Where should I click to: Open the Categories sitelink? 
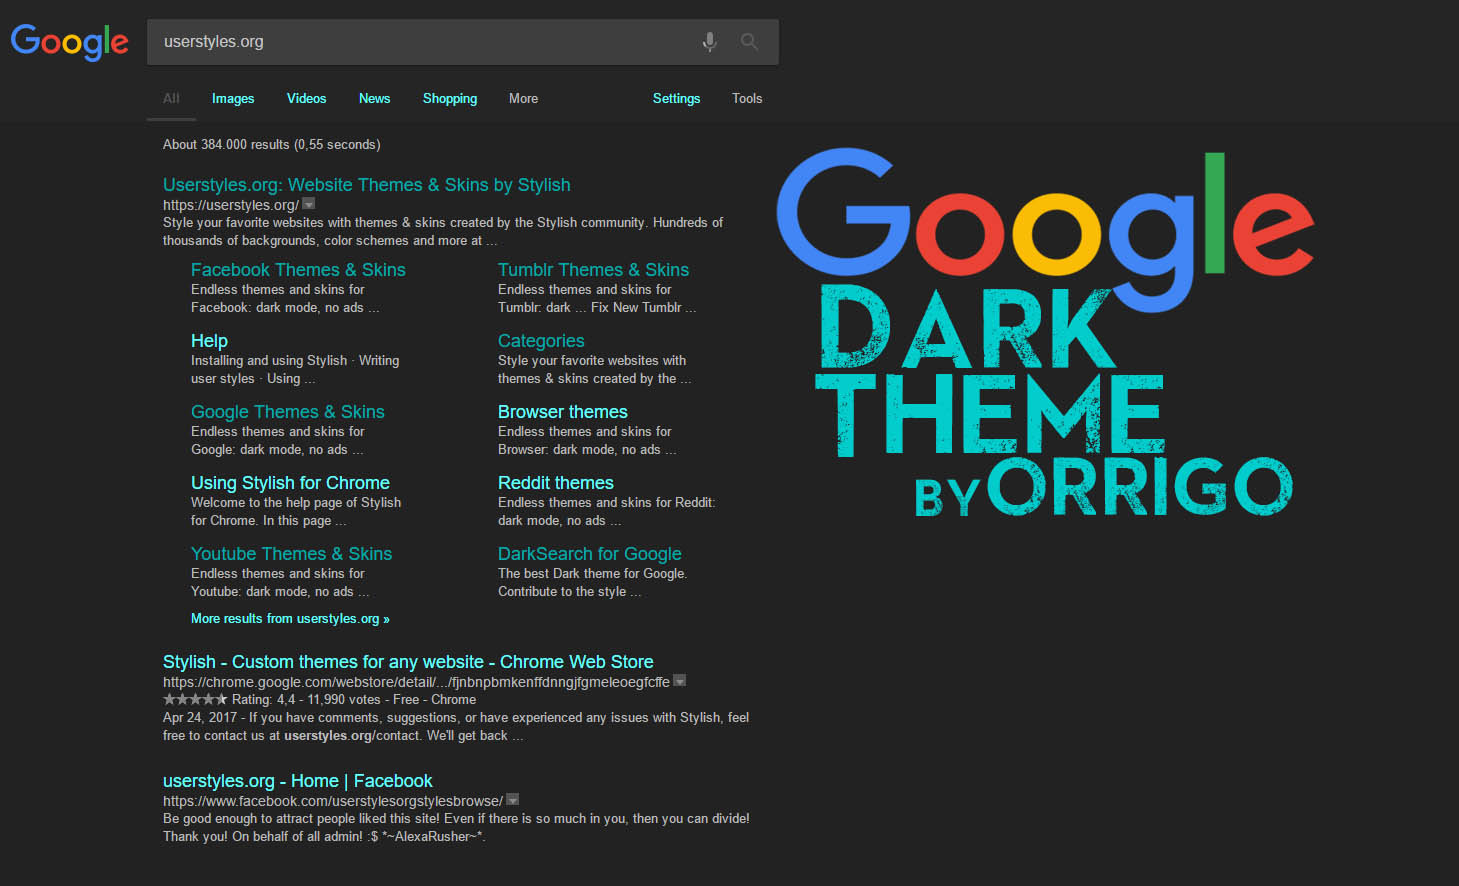[x=541, y=341]
